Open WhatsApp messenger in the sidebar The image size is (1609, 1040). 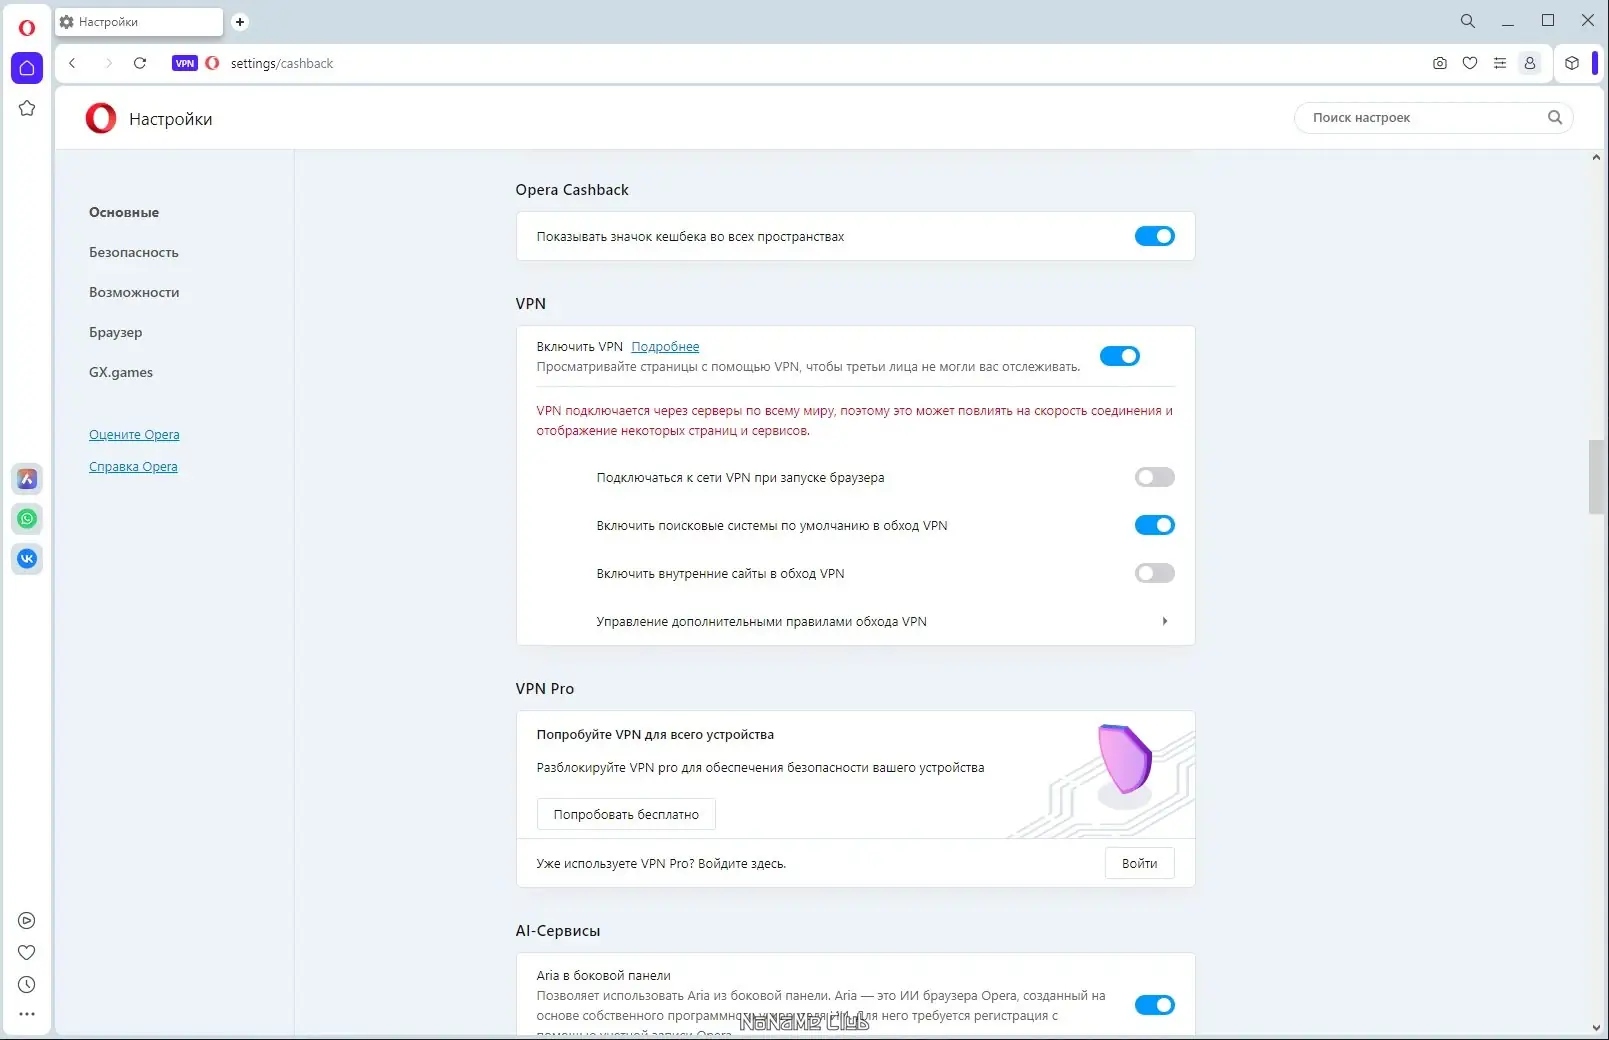[x=27, y=519]
